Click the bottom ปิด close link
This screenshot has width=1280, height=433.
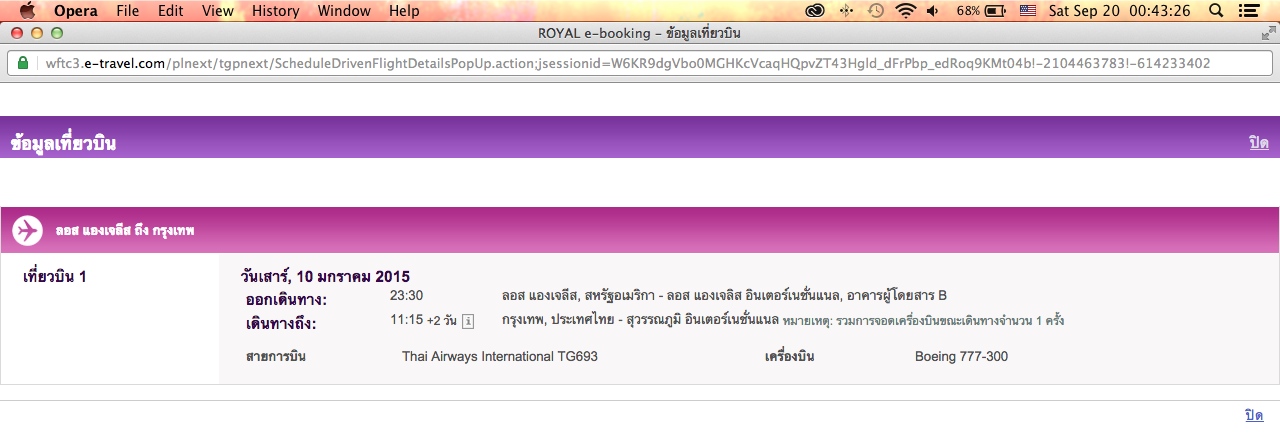coord(1254,415)
